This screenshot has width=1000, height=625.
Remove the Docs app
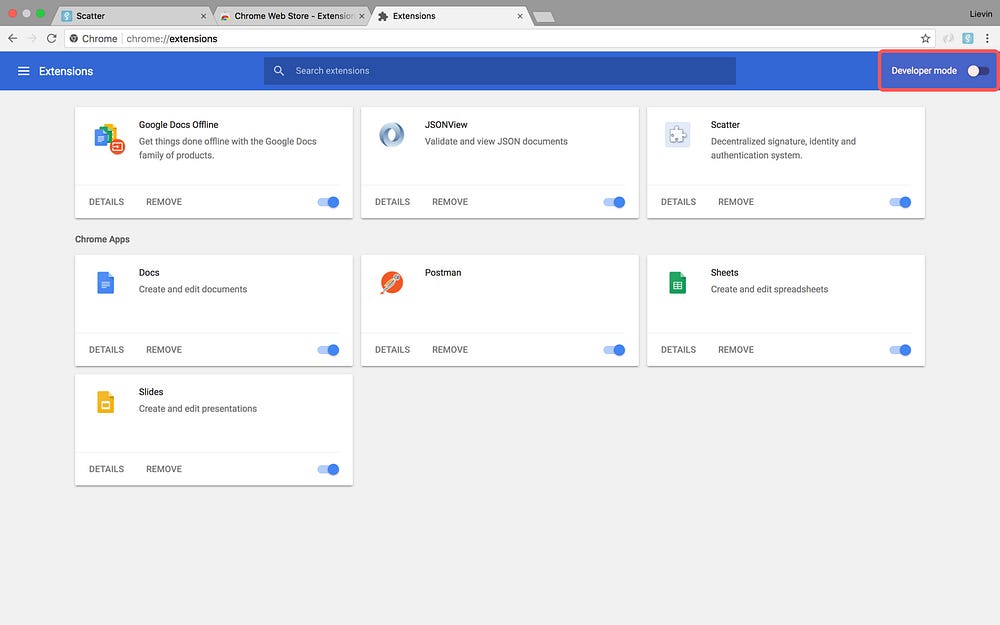164,350
